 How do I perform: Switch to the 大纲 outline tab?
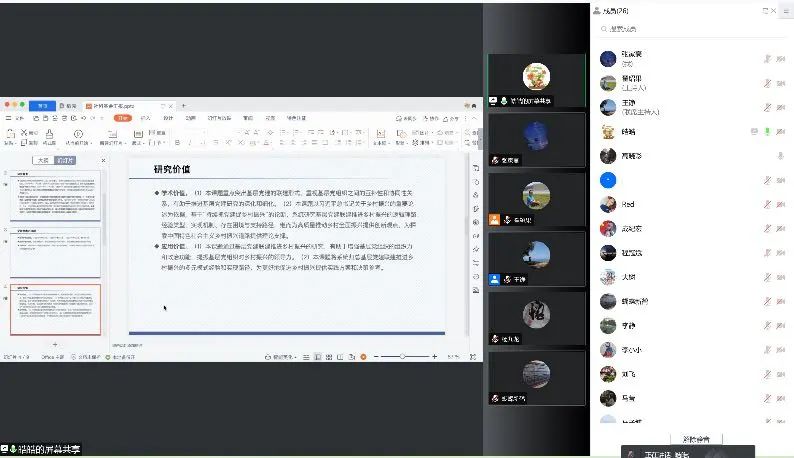pos(42,160)
